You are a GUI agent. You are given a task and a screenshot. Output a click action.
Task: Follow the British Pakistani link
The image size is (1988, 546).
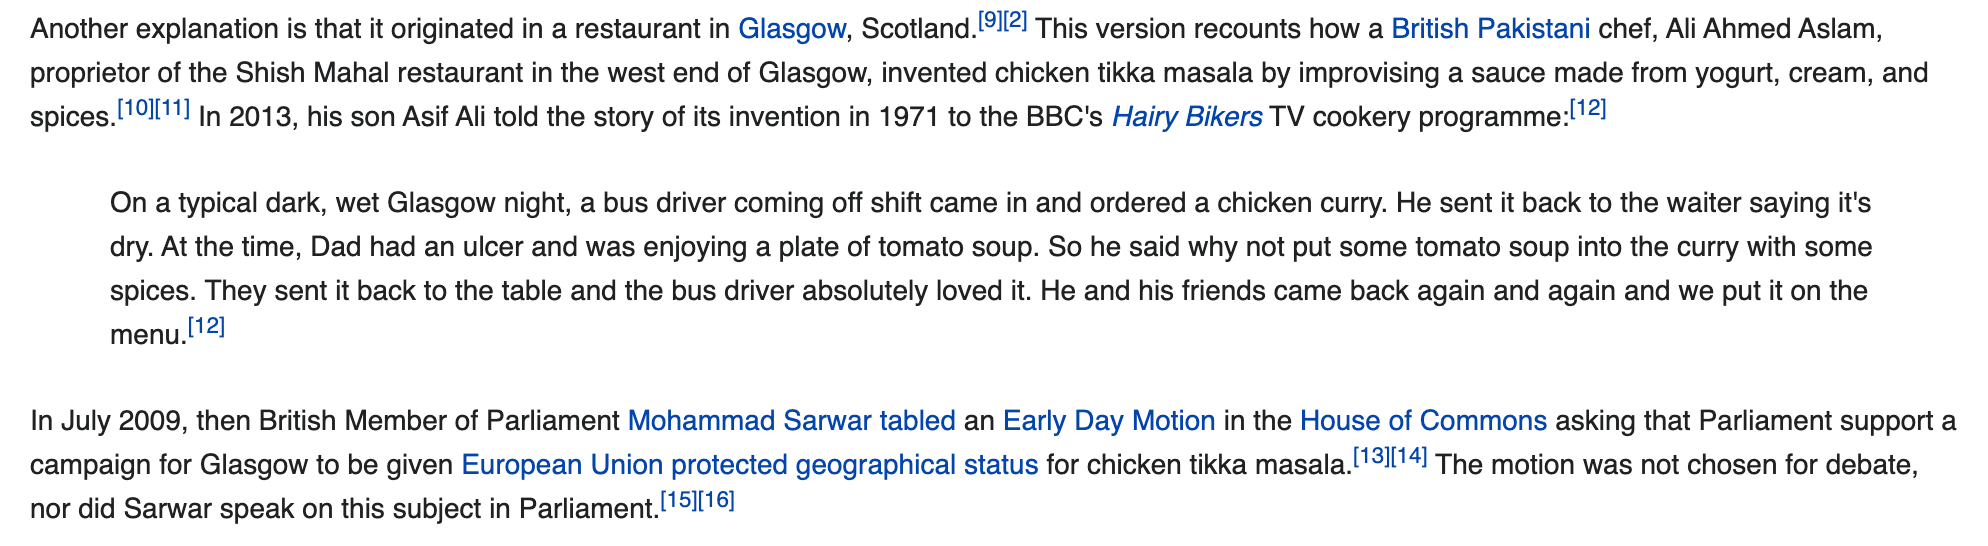click(x=1490, y=29)
